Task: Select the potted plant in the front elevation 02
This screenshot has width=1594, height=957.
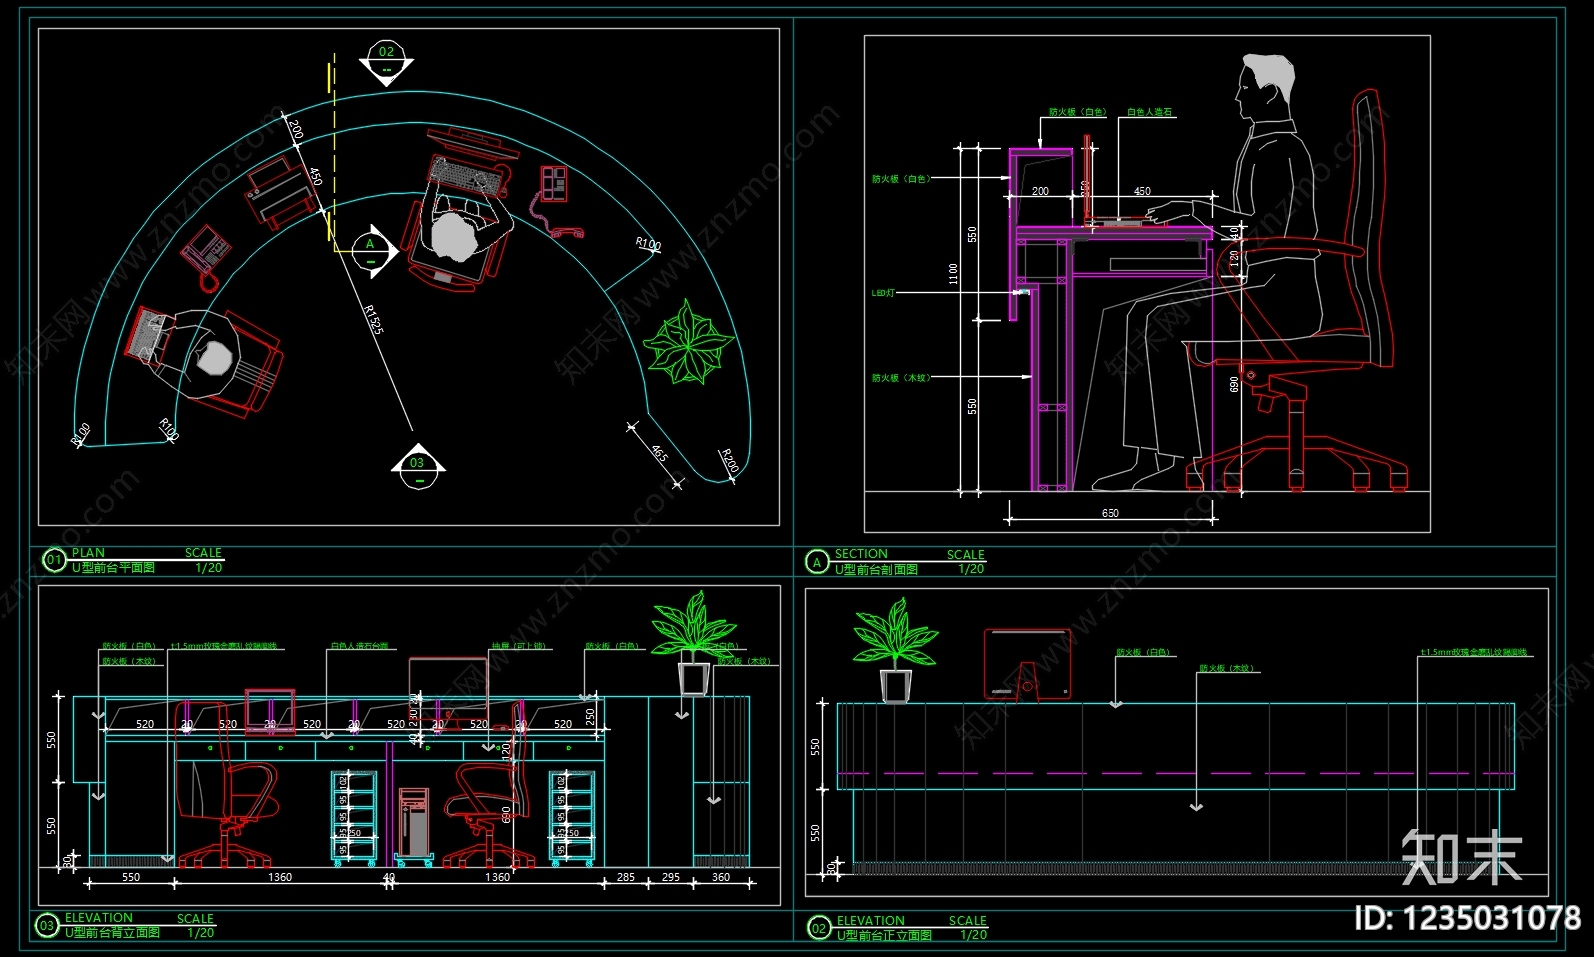Action: tap(895, 651)
